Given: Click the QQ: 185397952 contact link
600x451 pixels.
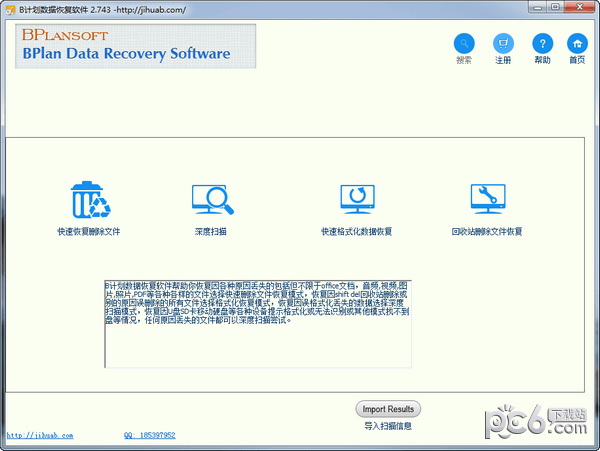Looking at the screenshot, I should pos(150,435).
